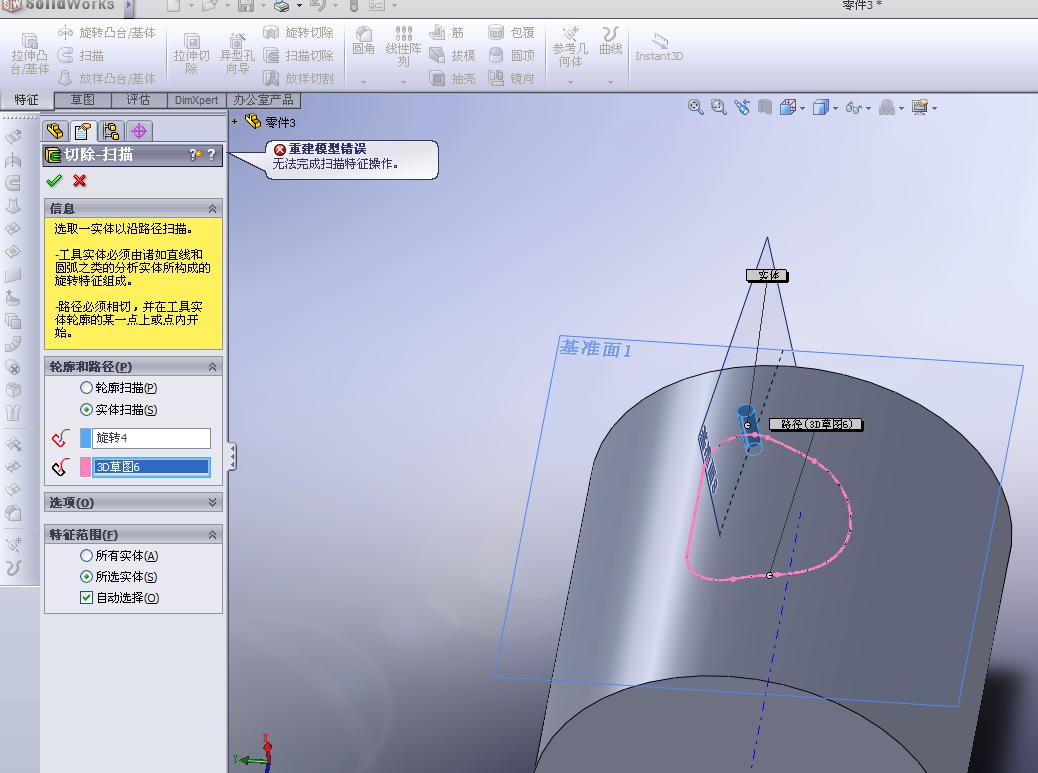The image size is (1038, 773).
Task: Switch to the 特征 tab
Action: [26, 100]
